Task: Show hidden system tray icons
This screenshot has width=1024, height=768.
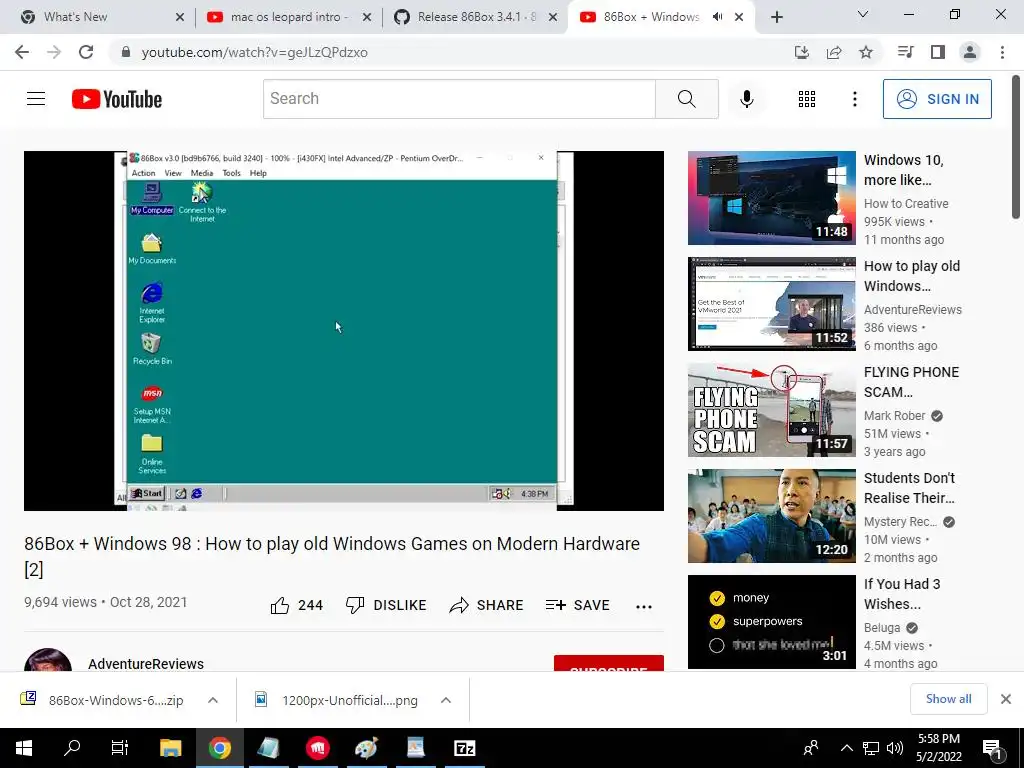Action: tap(846, 748)
